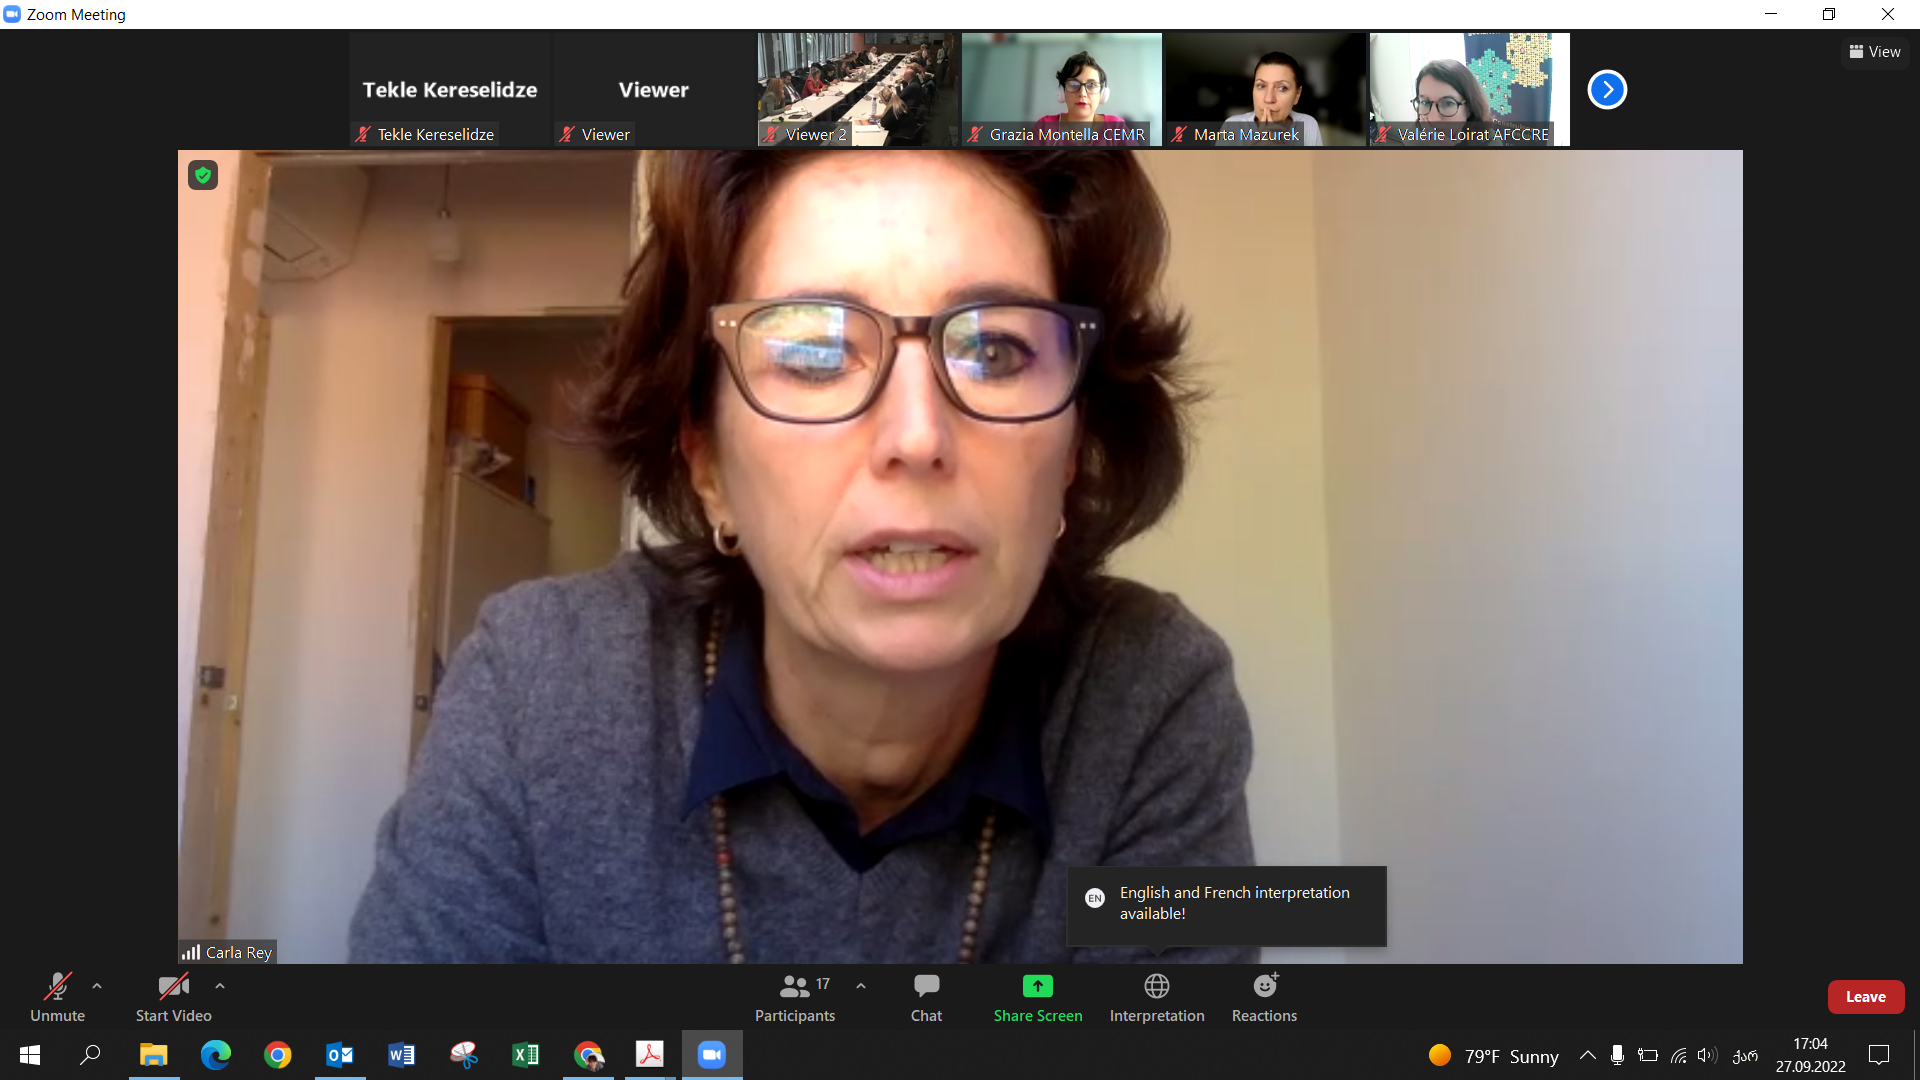Open the Interpretation globe menu

tap(1157, 997)
